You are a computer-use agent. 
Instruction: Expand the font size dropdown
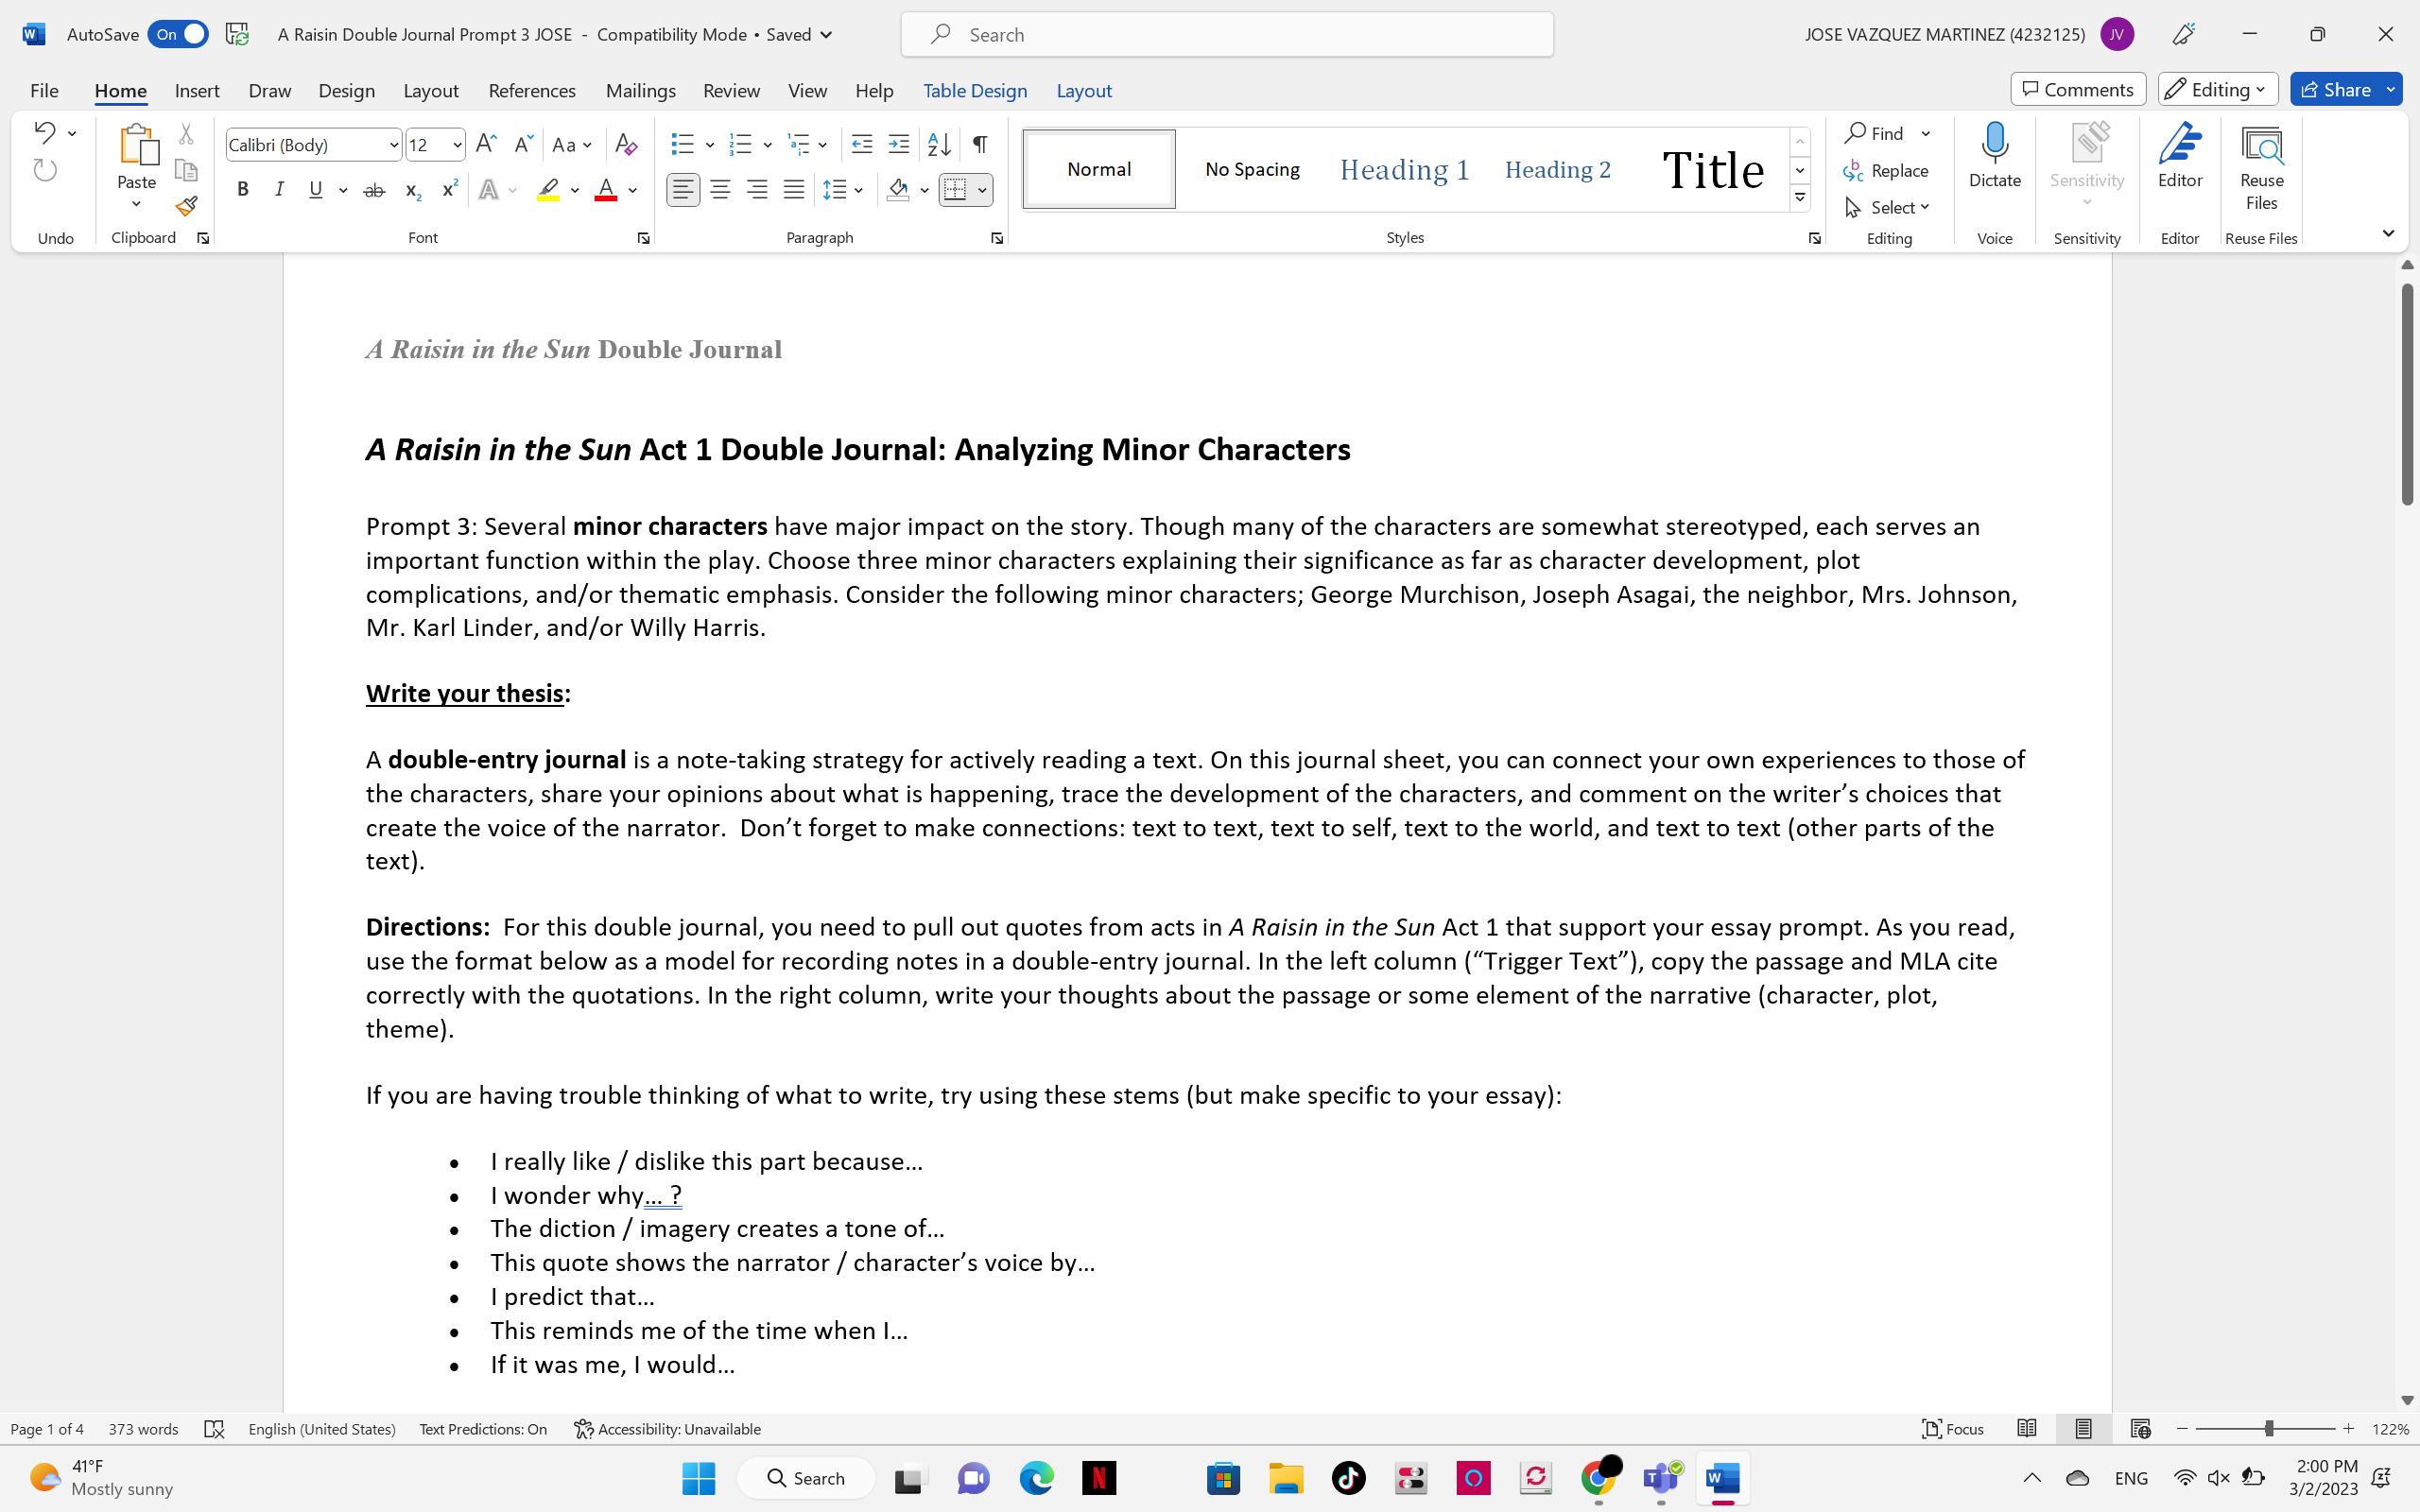(457, 146)
